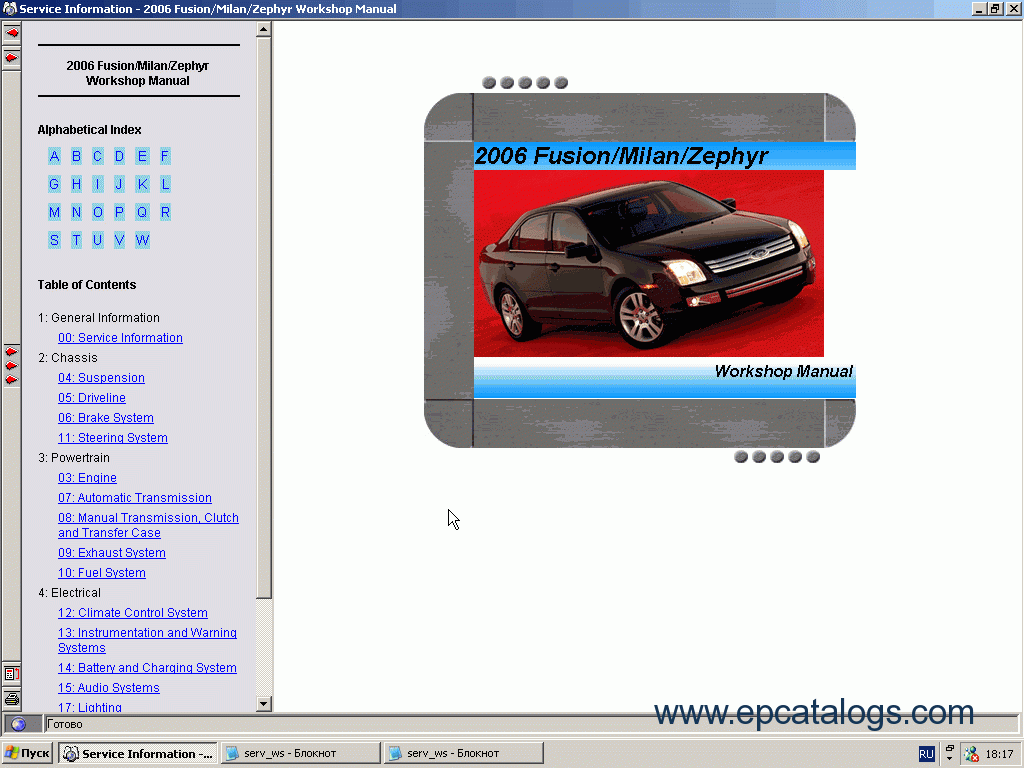Screen dimensions: 1024x768
Task: Jump to index letter K
Action: 142,184
